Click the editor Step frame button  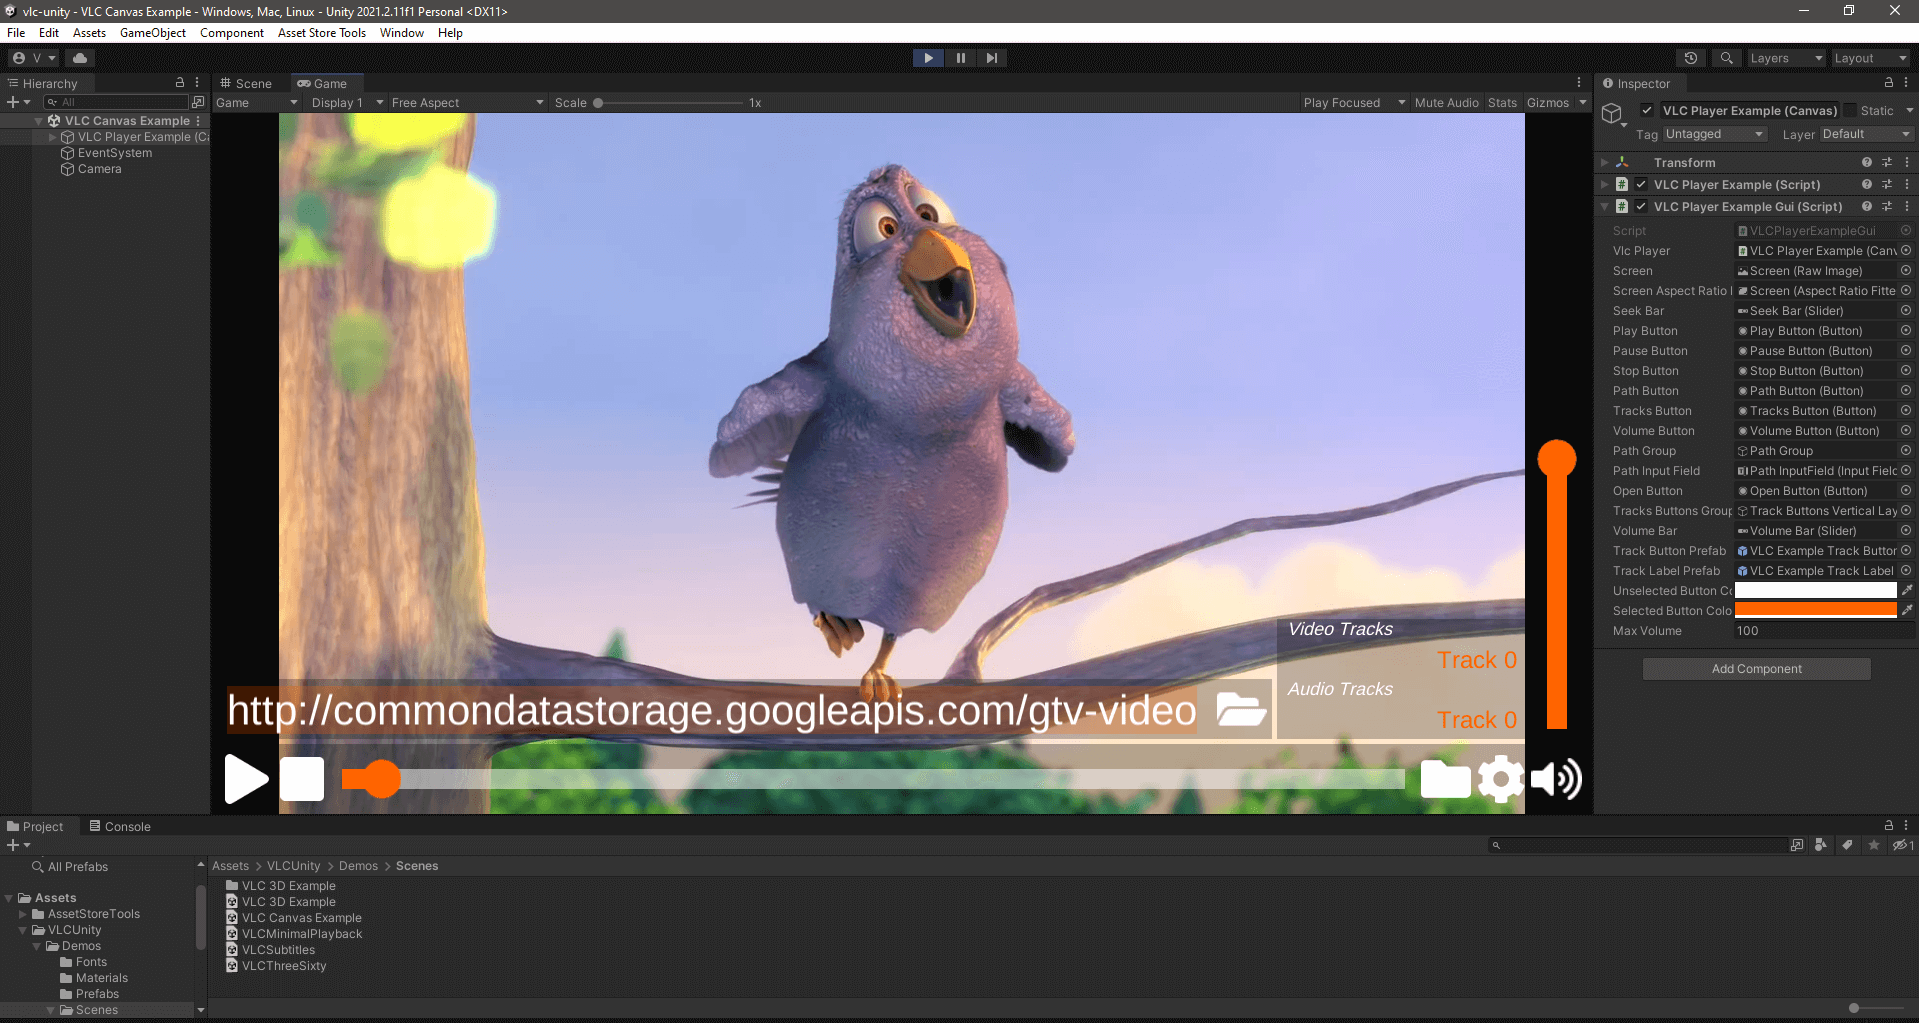pyautogui.click(x=991, y=58)
